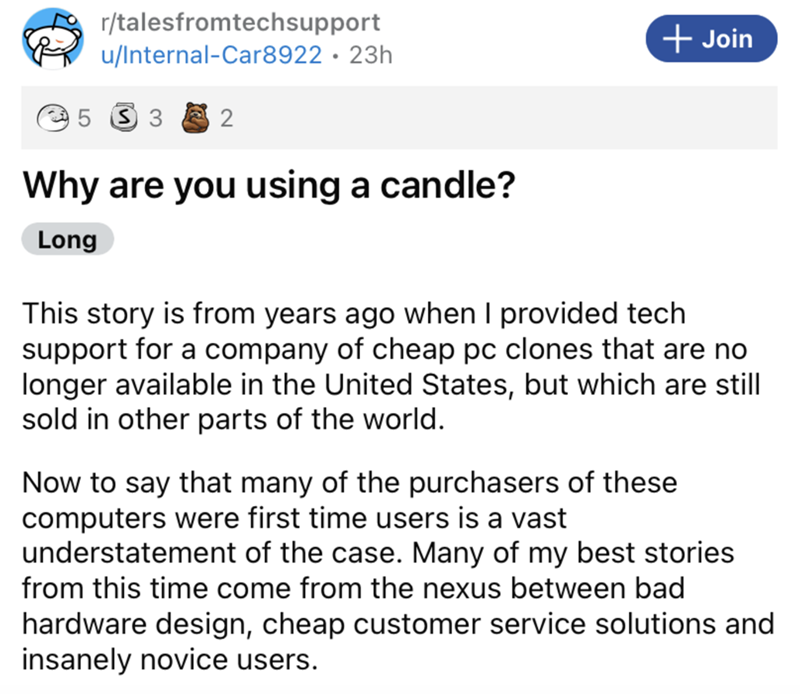Viewport: 800px width, 694px height.
Task: Click the award count 5
Action: pos(84,120)
